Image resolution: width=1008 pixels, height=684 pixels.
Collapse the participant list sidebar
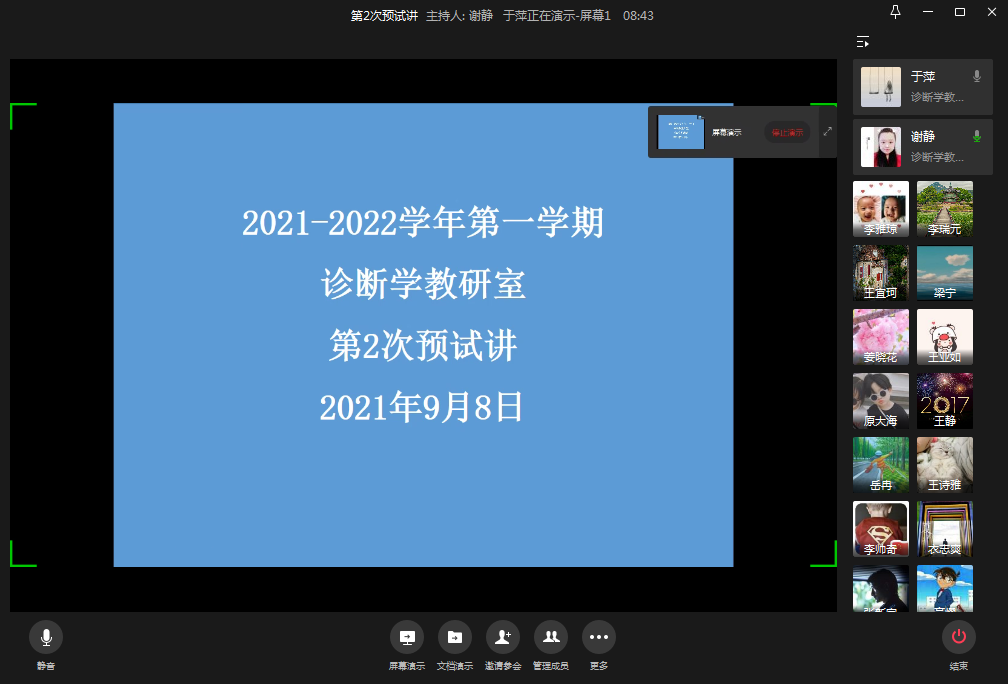[x=862, y=42]
